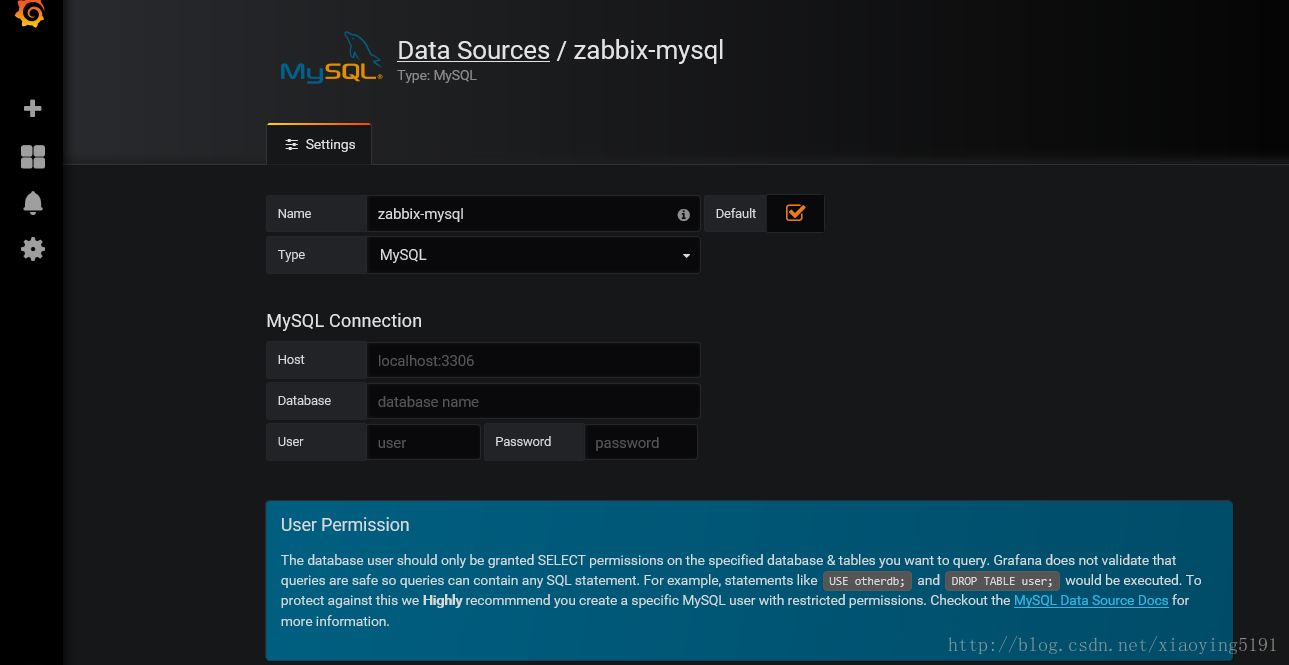Toggle the Default checkbox
The image size is (1289, 665).
click(x=795, y=213)
